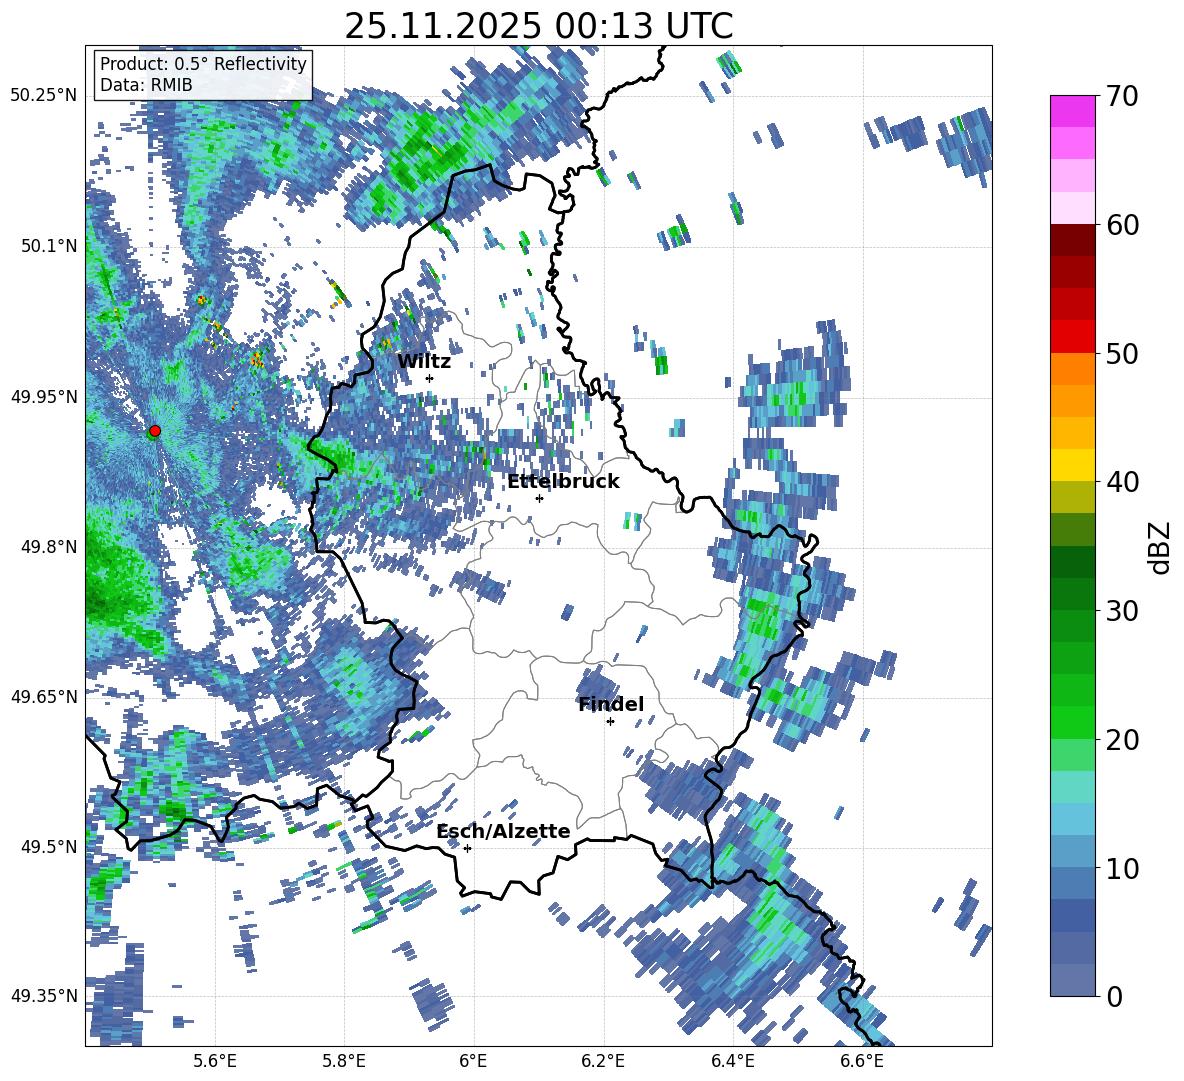
Task: Click the red colorbar segment above 50
Action: point(1072,337)
